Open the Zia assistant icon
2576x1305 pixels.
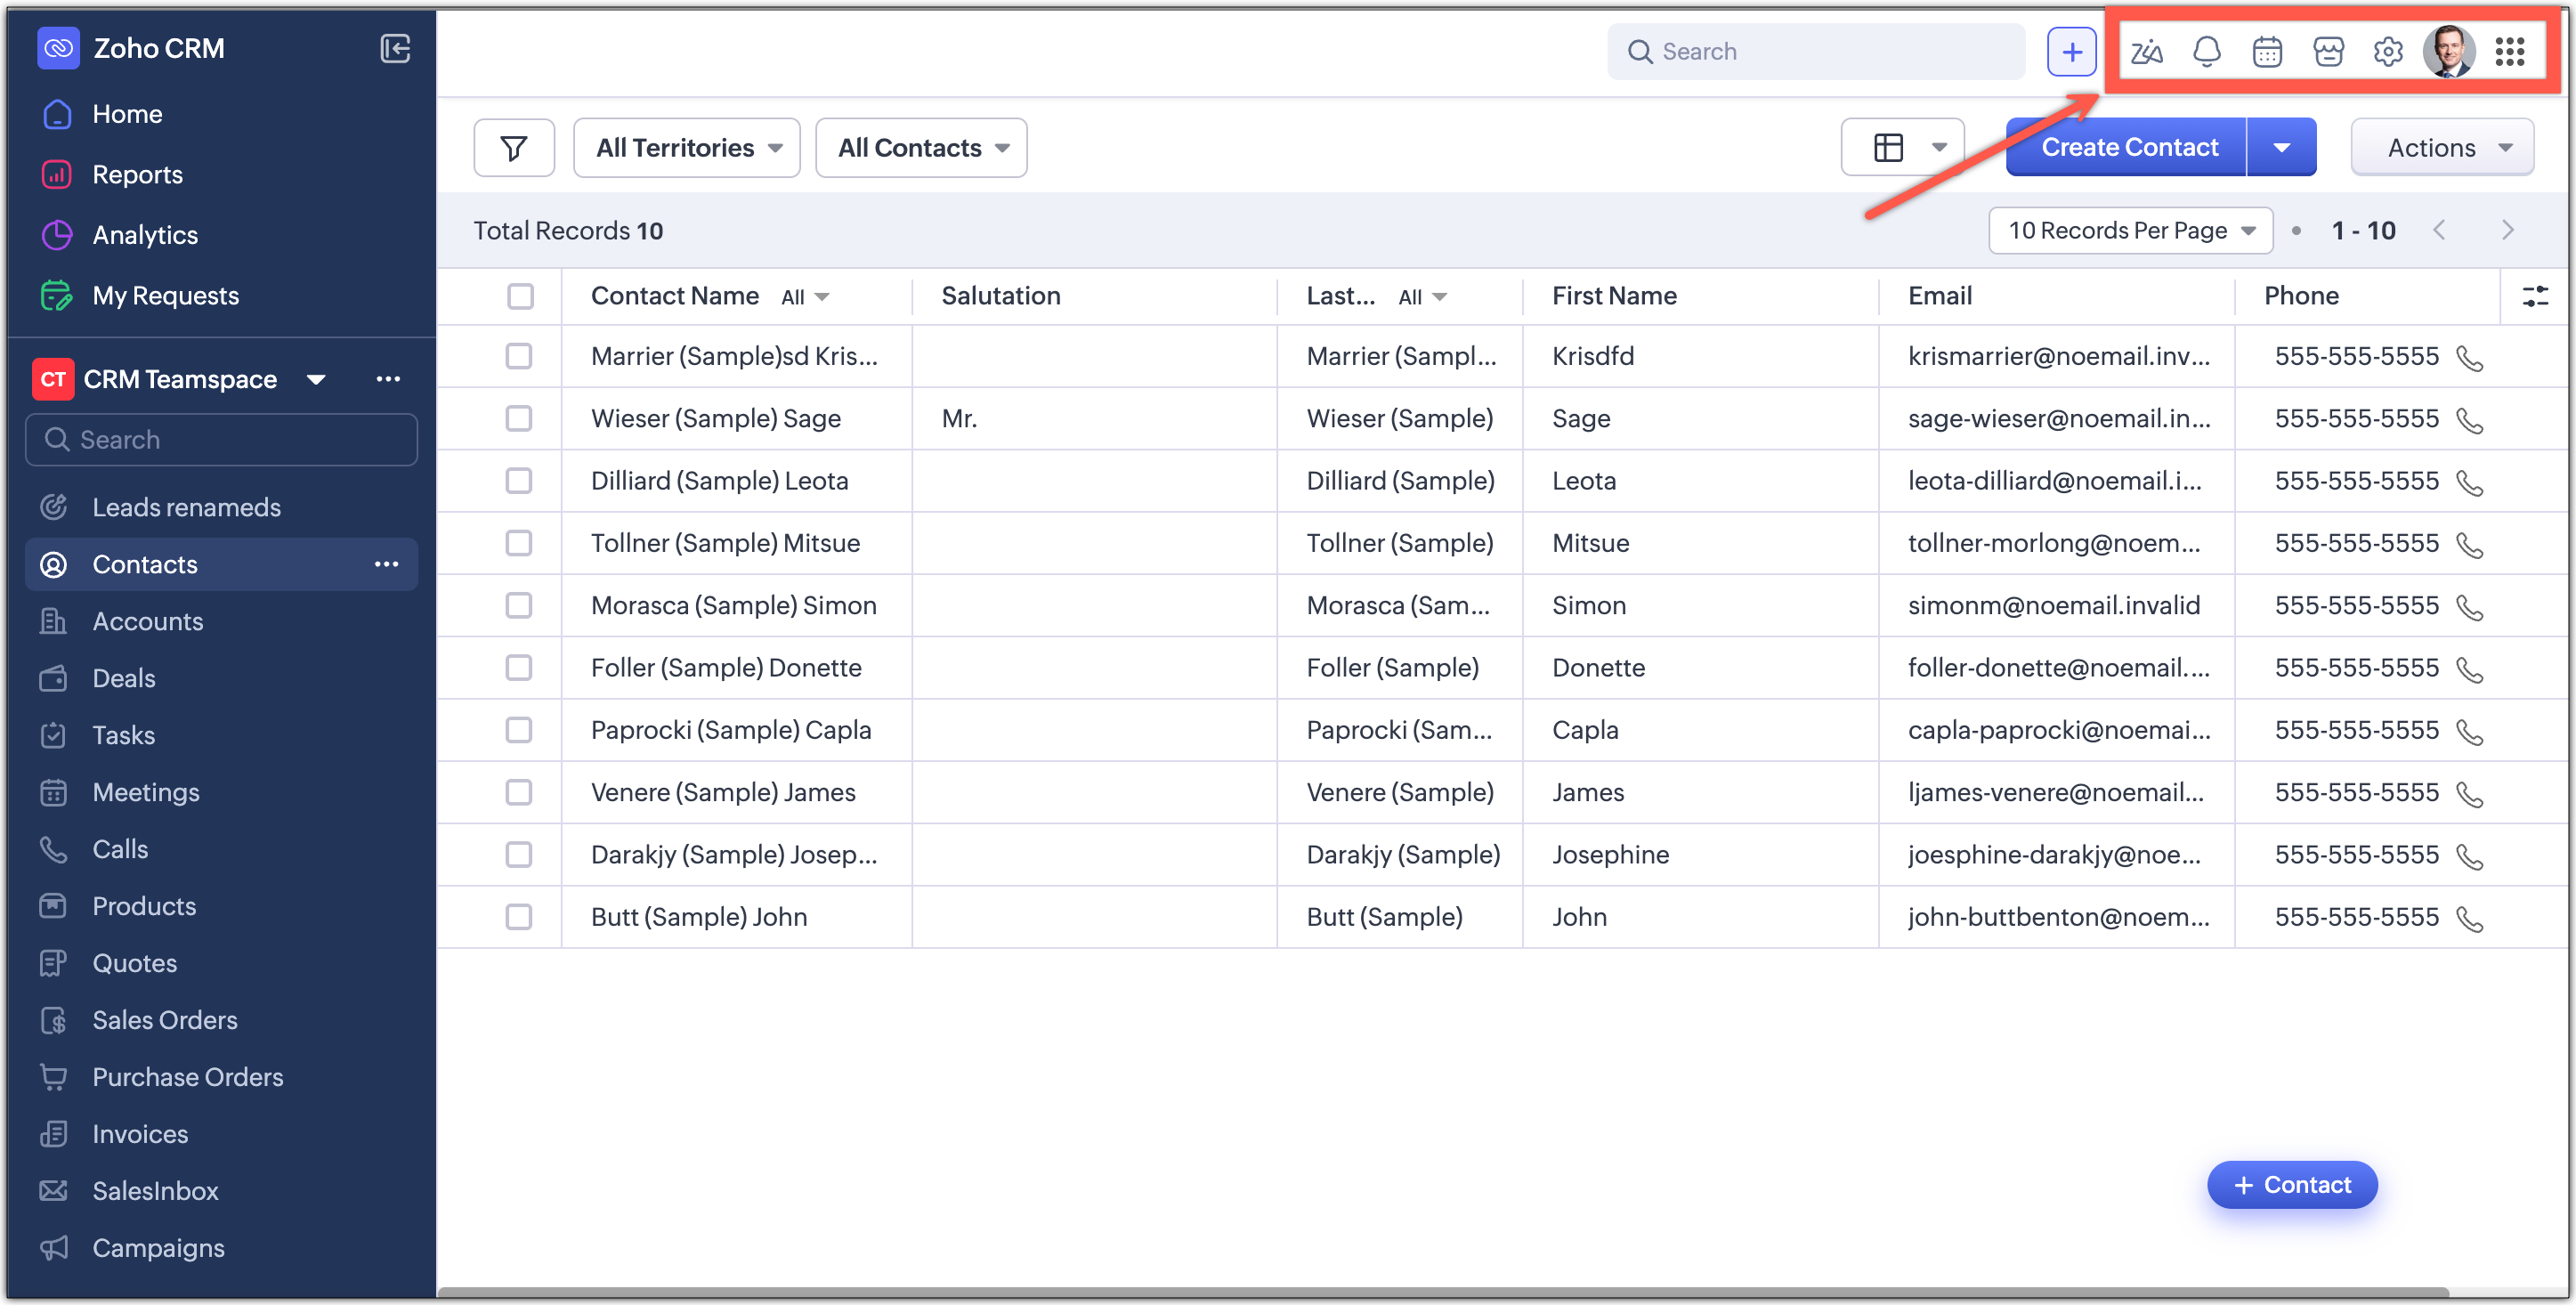click(x=2146, y=51)
